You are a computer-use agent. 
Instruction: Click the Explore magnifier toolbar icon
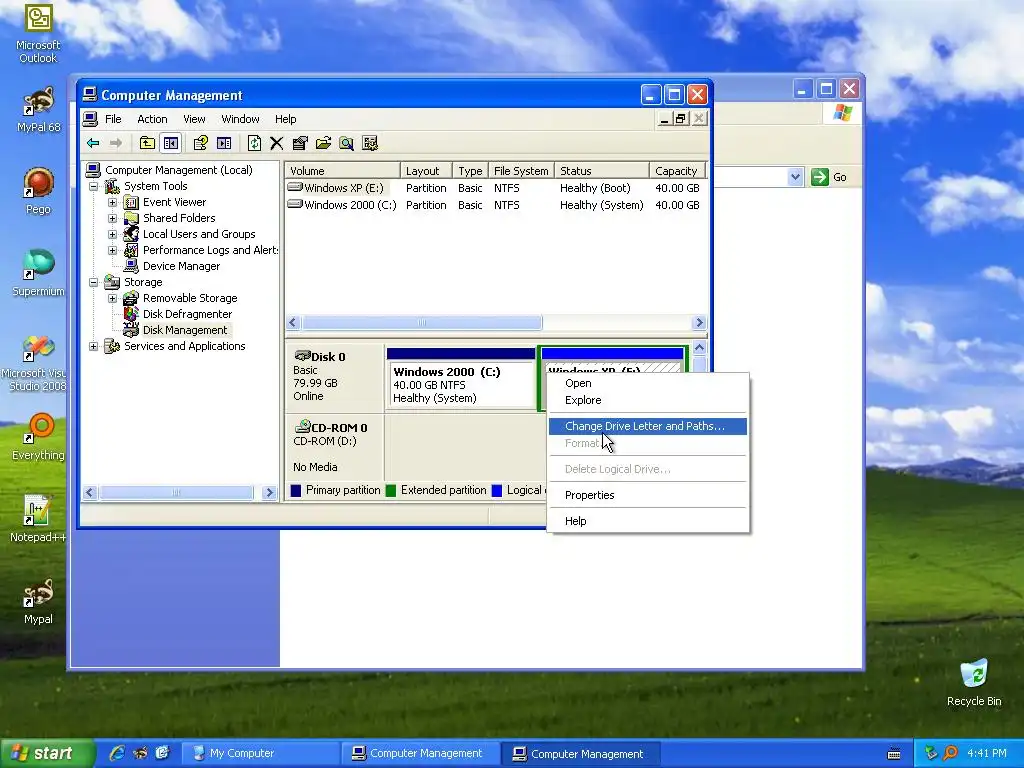pyautogui.click(x=347, y=143)
